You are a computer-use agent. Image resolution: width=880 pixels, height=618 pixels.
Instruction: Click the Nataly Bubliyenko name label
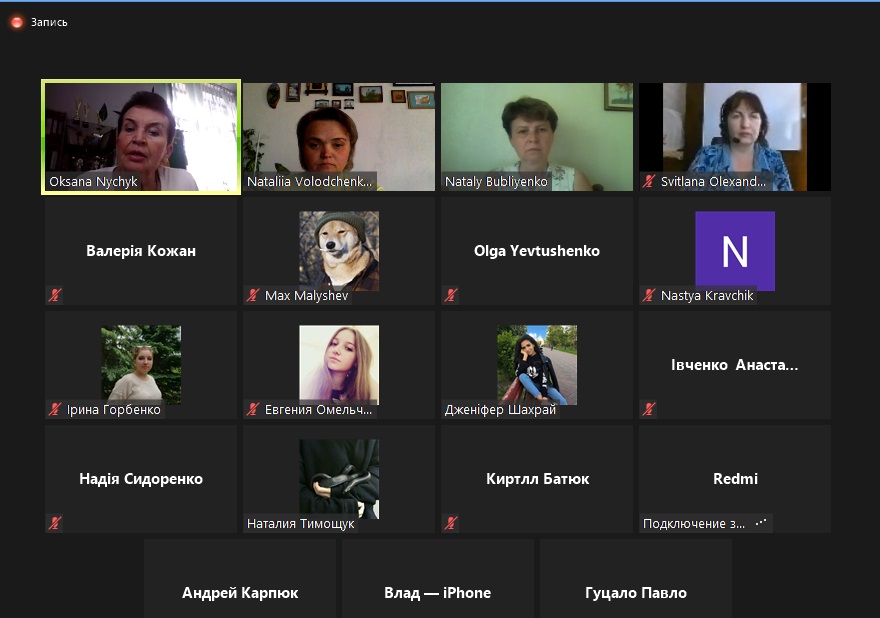[x=496, y=181]
